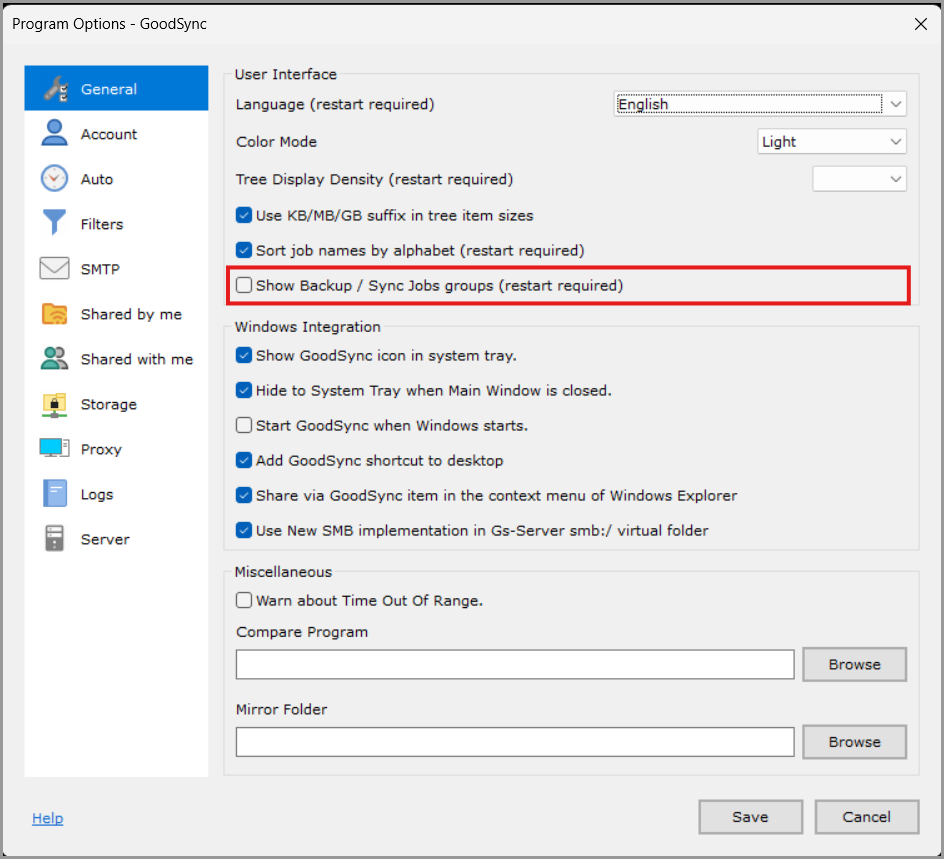Enable Show Backup / Sync Jobs groups
Image resolution: width=944 pixels, height=859 pixels.
pos(244,285)
